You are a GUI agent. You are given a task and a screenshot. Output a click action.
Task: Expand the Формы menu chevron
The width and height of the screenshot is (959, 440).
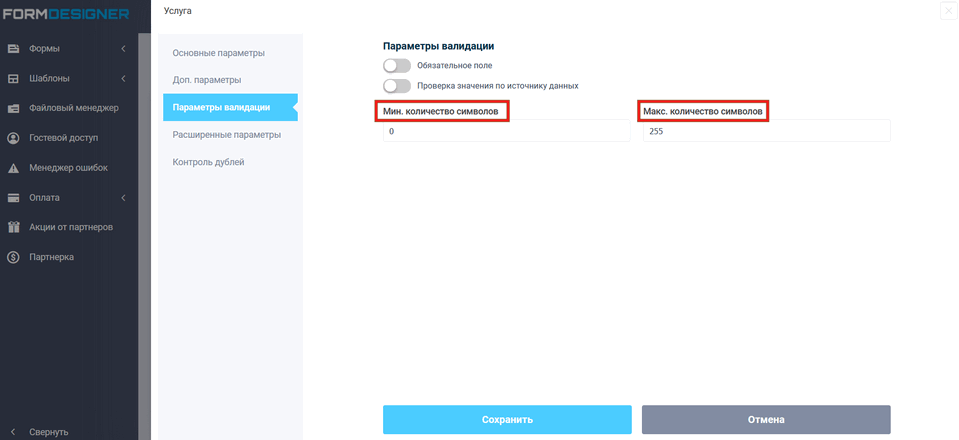[123, 48]
